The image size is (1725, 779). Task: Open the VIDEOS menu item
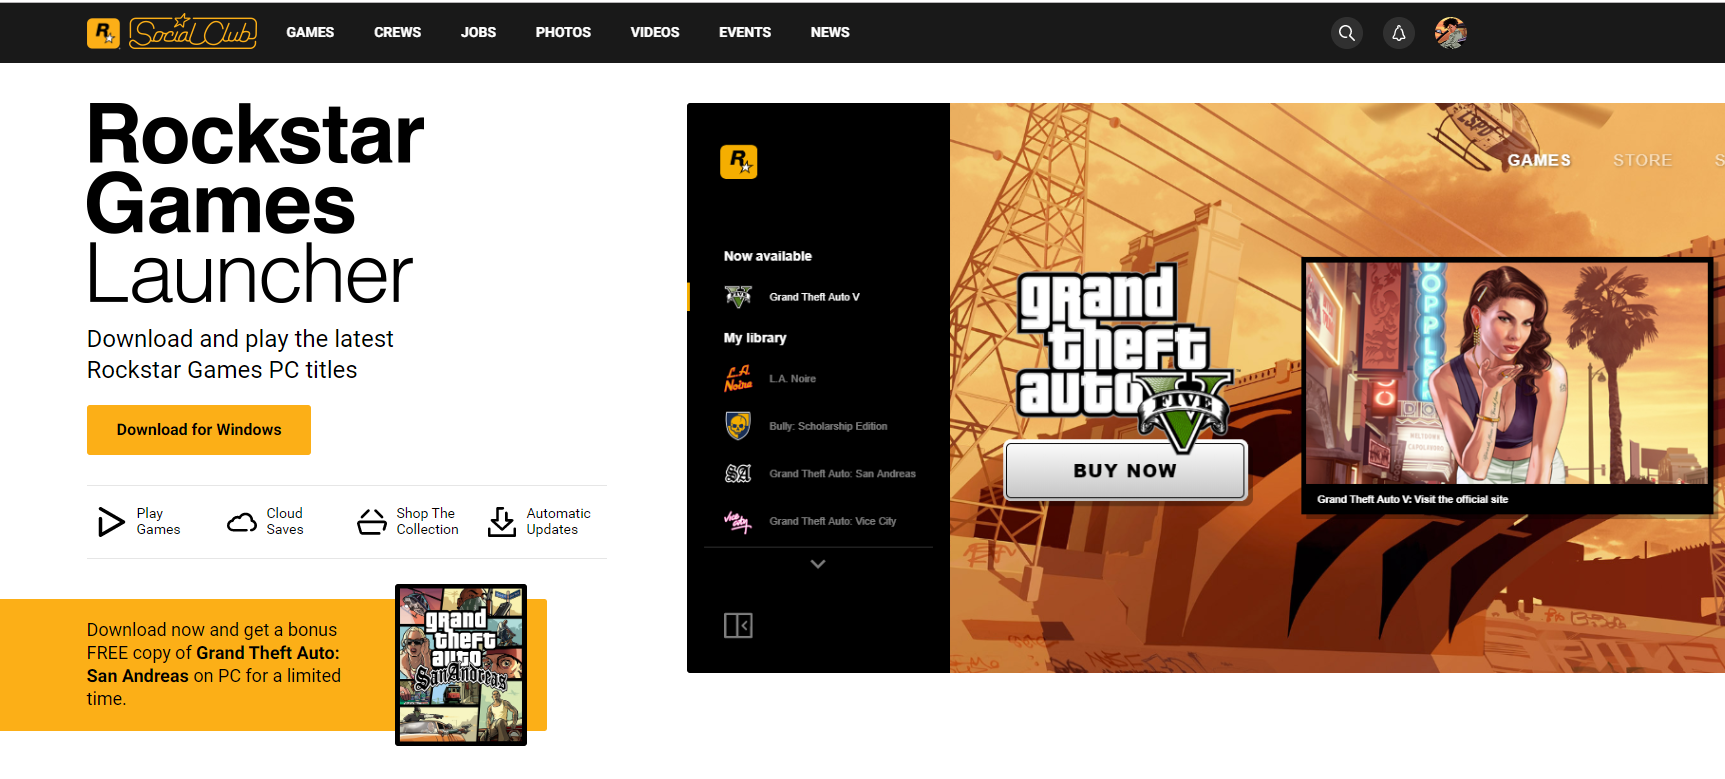click(655, 33)
